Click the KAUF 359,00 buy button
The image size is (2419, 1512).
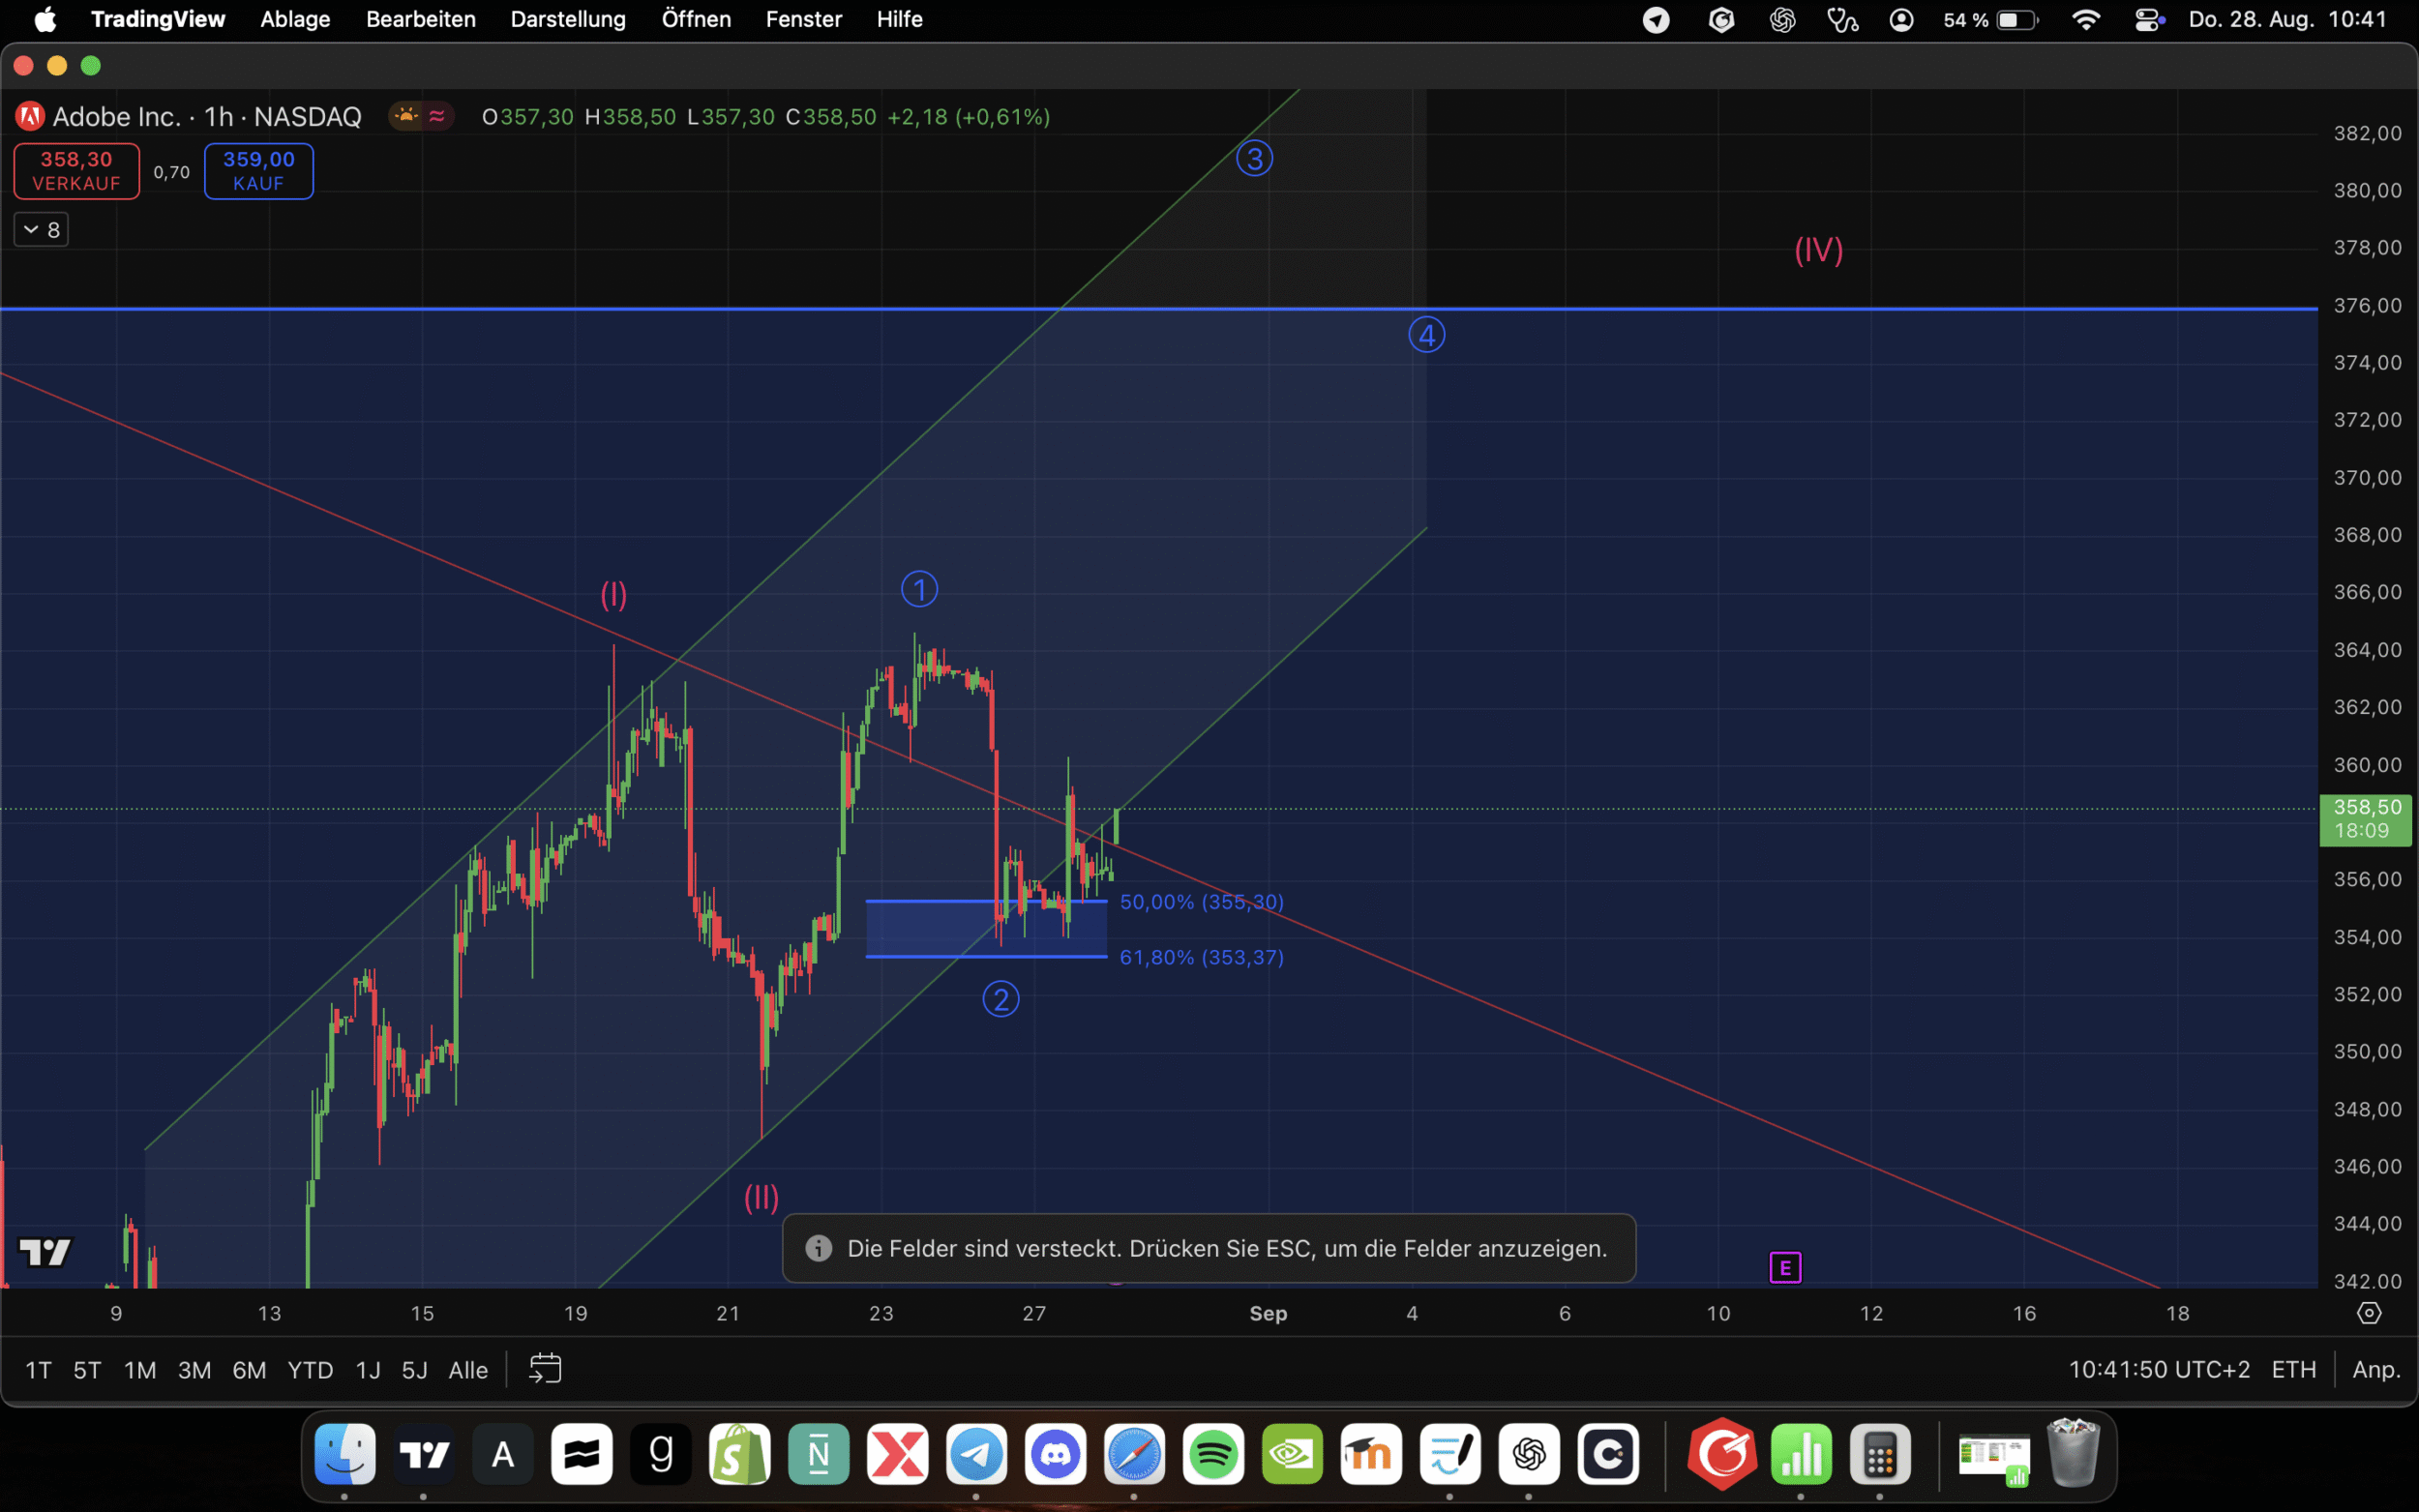(258, 171)
